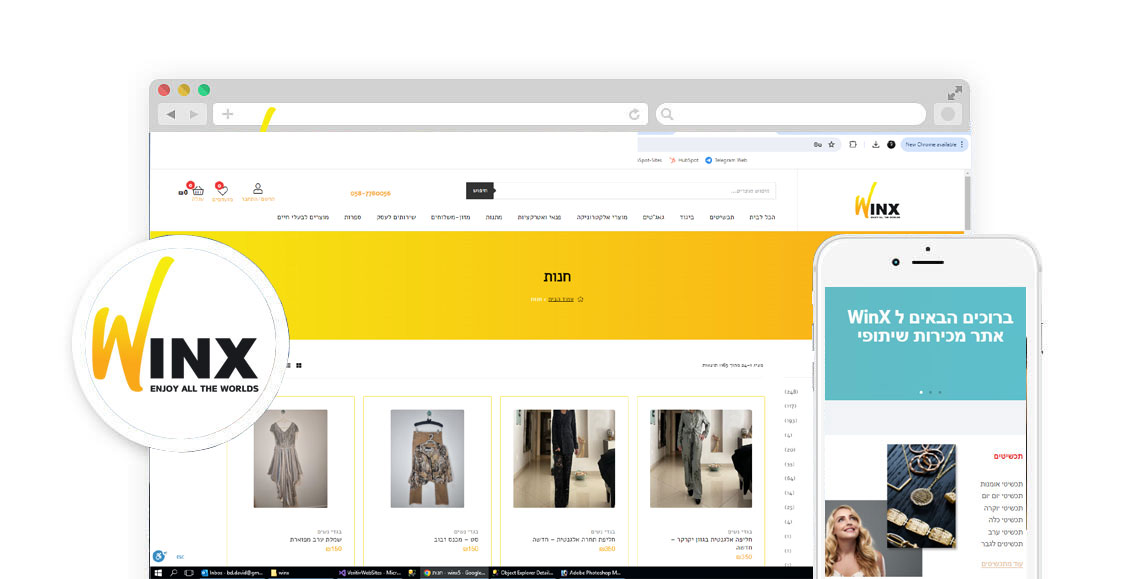
Task: Open the Chrome profile avatar
Action: (x=891, y=145)
